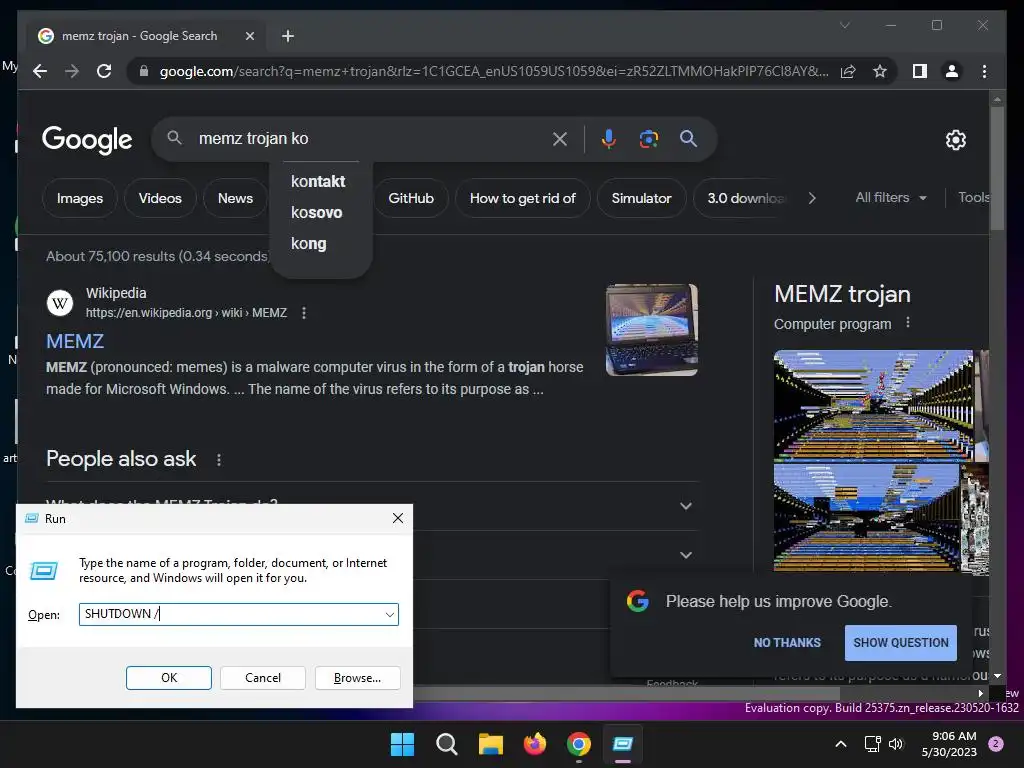Open MEMZ trojan knowledge panel options

click(x=908, y=323)
